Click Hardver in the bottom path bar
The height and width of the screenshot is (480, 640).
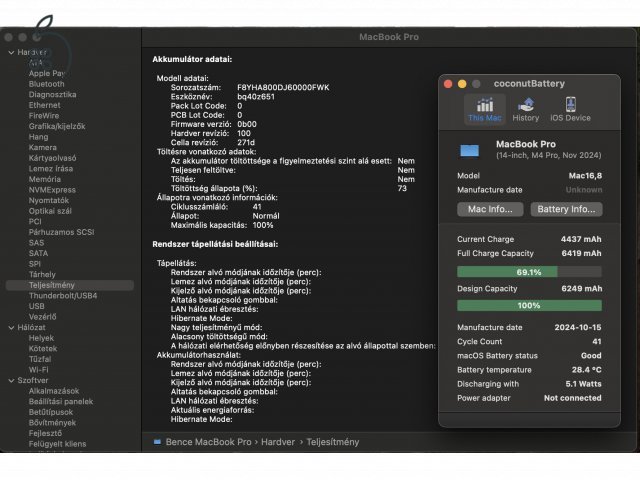tap(278, 442)
